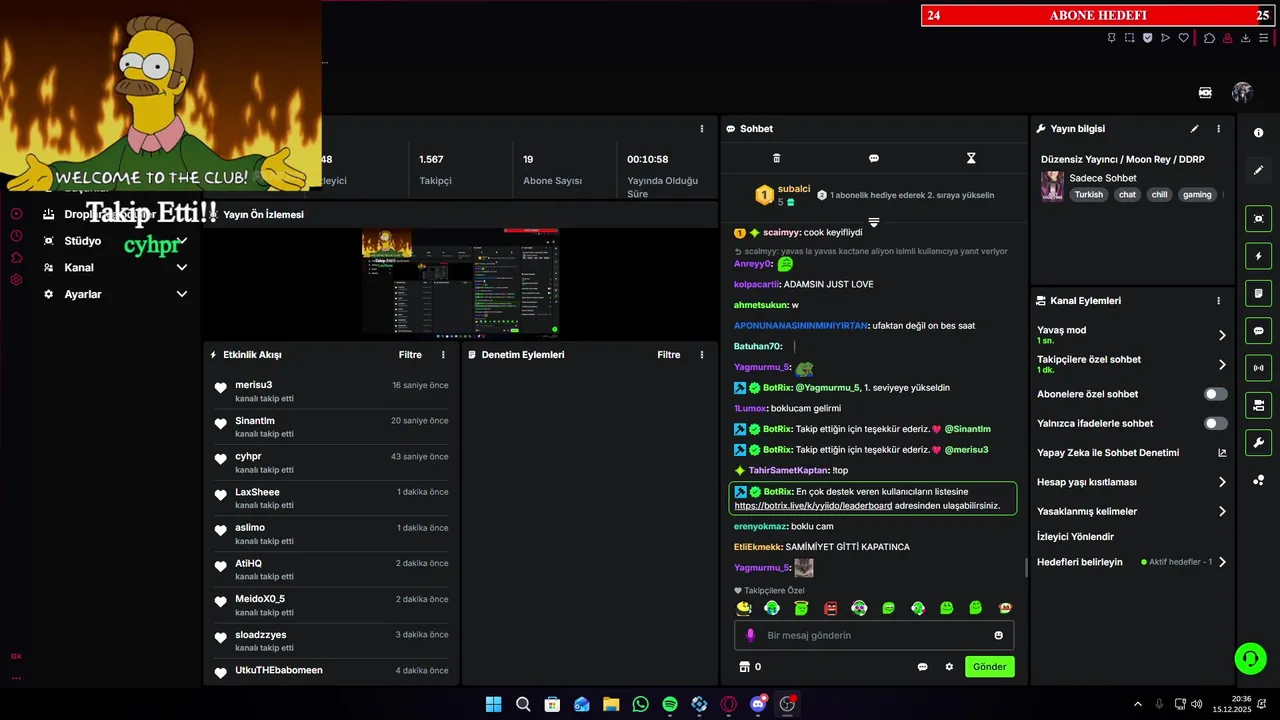This screenshot has width=1280, height=720.
Task: Click the pencil icon in right sidebar
Action: [x=1258, y=170]
